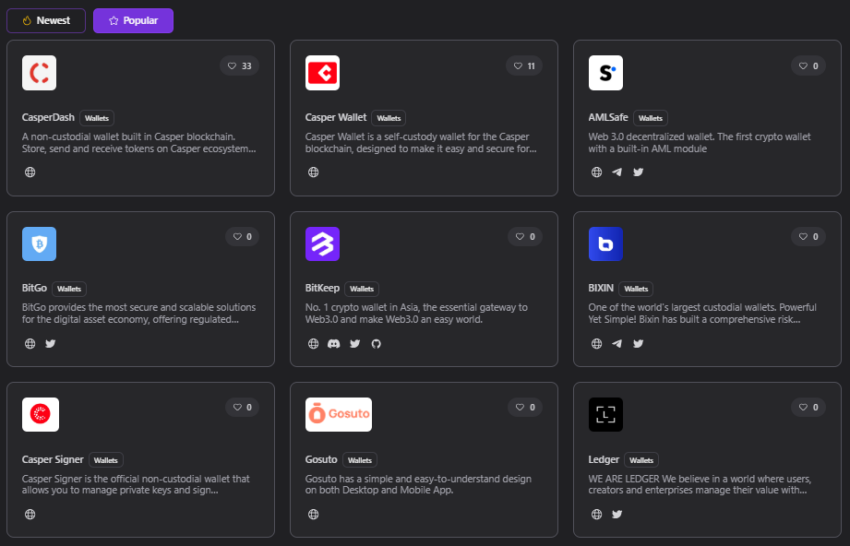
Task: Switch to the Newest tab
Action: click(46, 21)
